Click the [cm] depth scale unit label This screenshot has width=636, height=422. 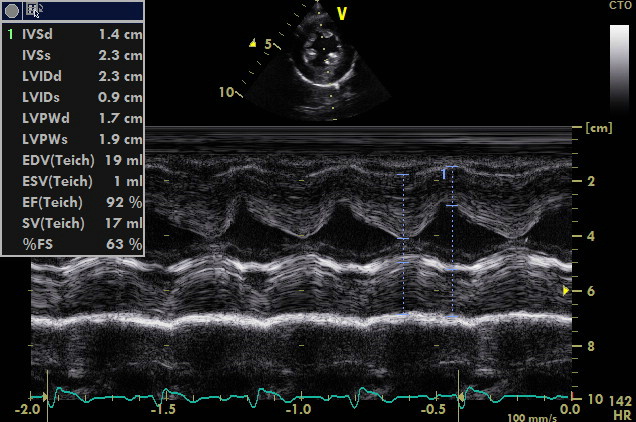[x=599, y=128]
